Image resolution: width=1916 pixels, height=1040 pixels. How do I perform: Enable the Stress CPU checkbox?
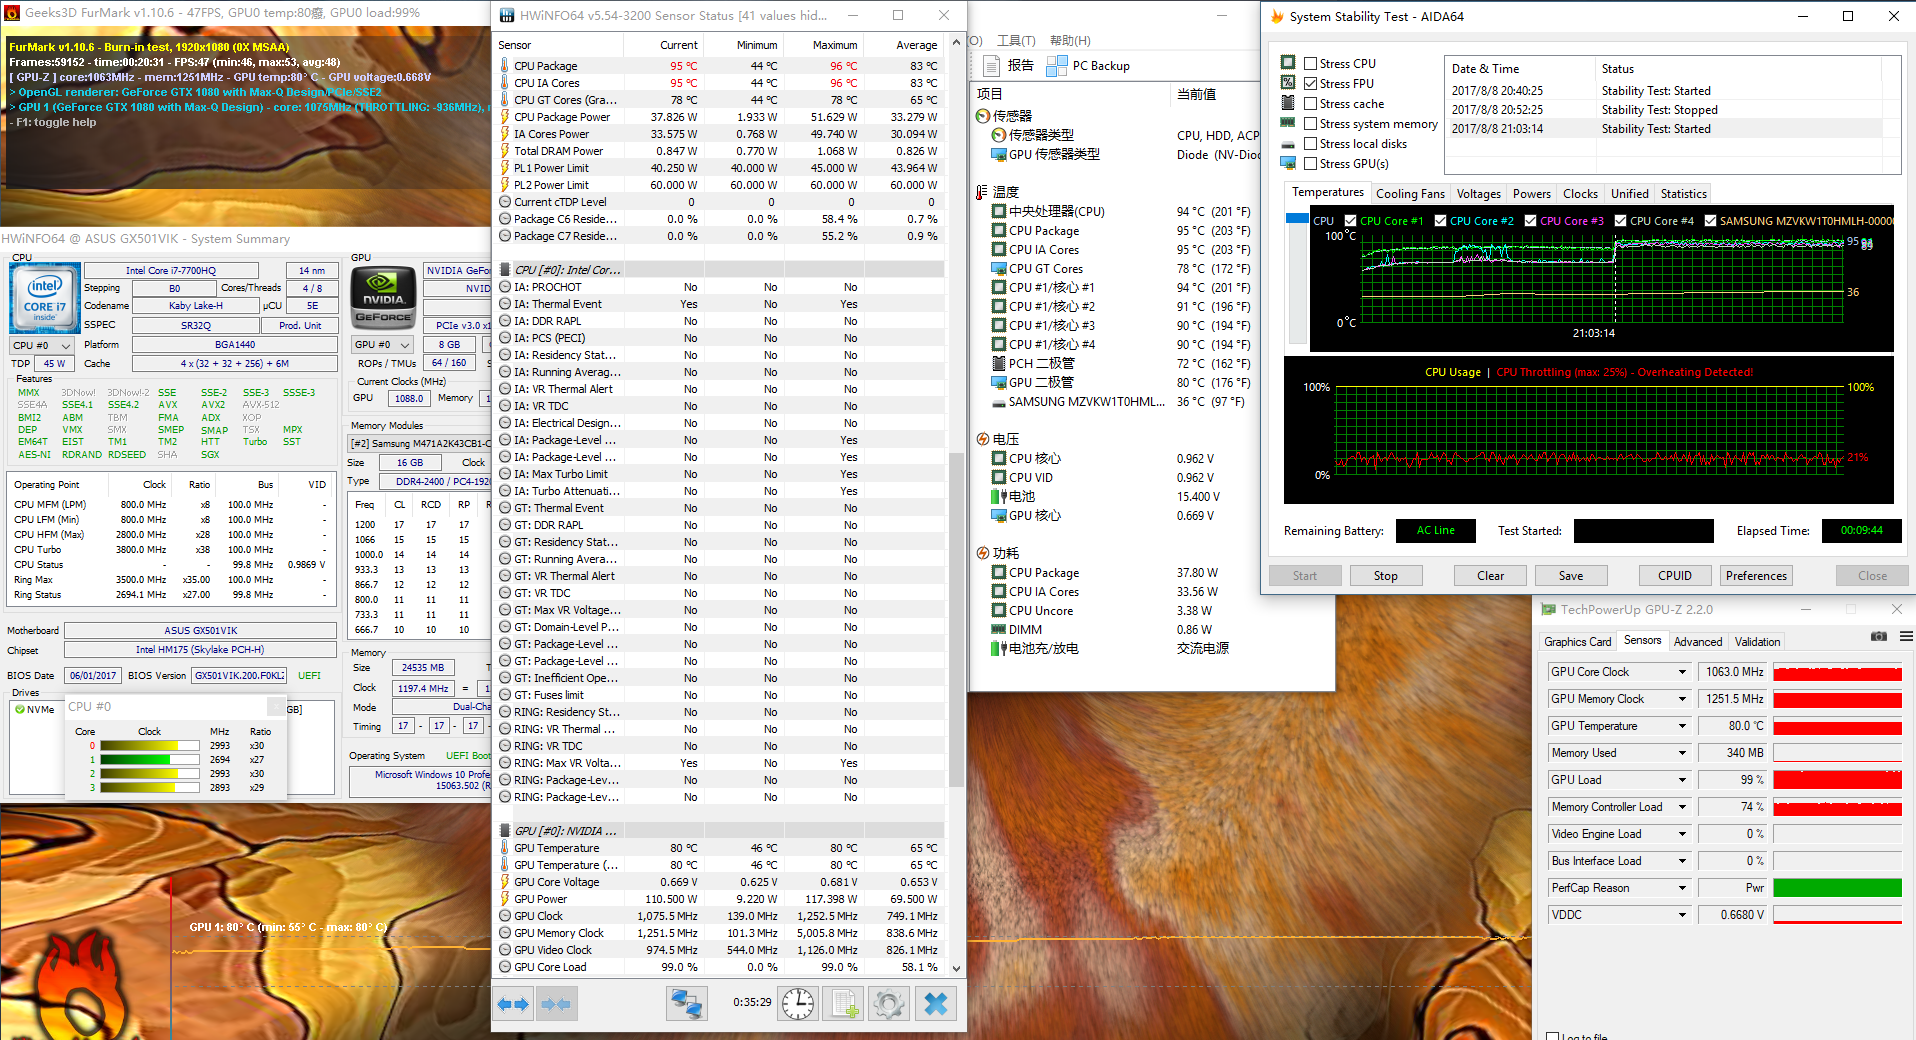point(1310,63)
